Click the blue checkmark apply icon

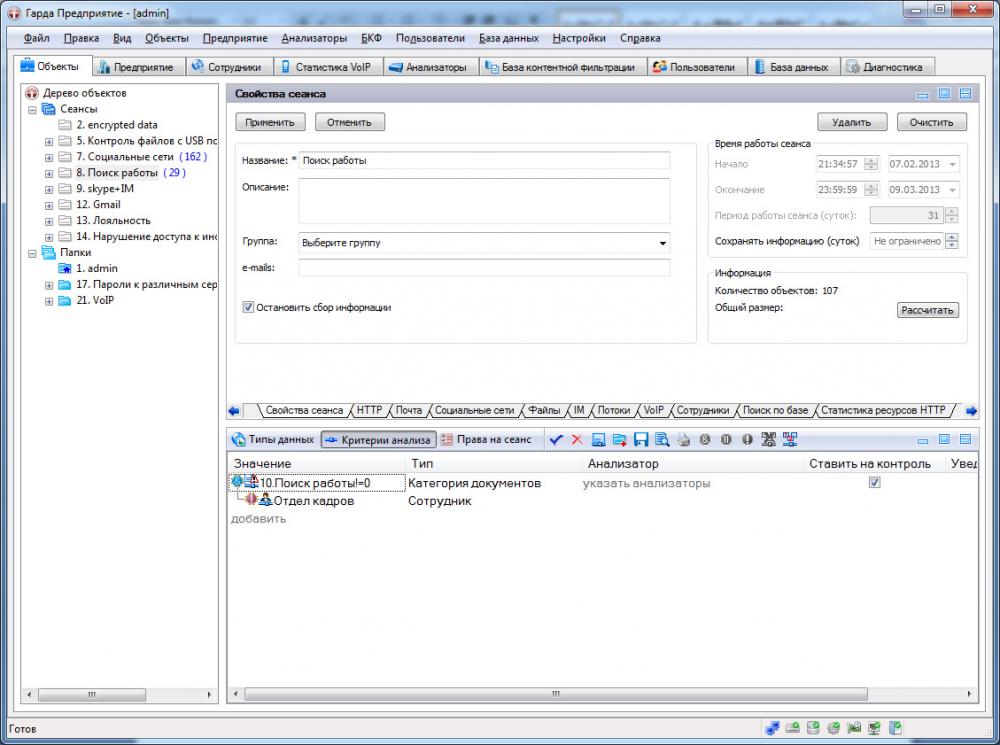[x=557, y=440]
